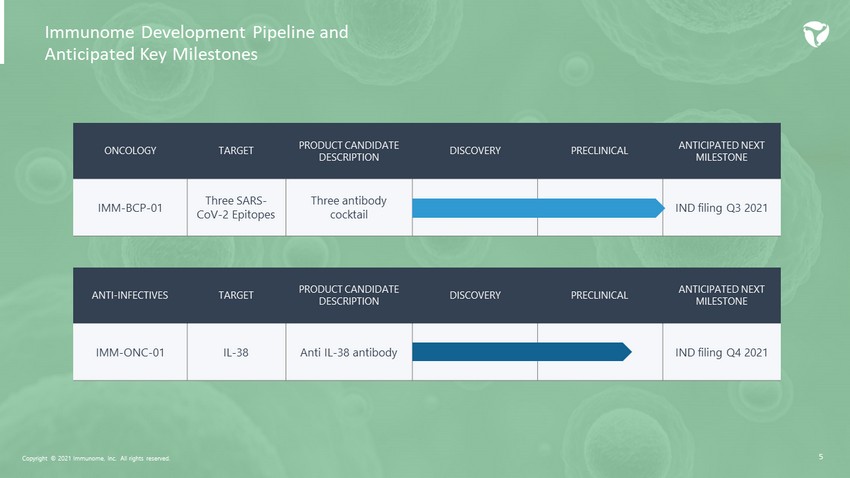Click IND filing Q3 2021 milestone
The width and height of the screenshot is (850, 478).
click(x=721, y=208)
